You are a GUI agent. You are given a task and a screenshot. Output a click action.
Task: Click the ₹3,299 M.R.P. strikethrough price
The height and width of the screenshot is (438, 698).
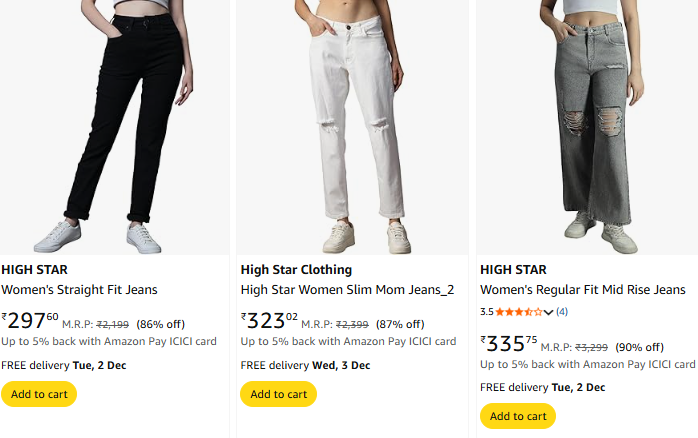[x=592, y=347]
